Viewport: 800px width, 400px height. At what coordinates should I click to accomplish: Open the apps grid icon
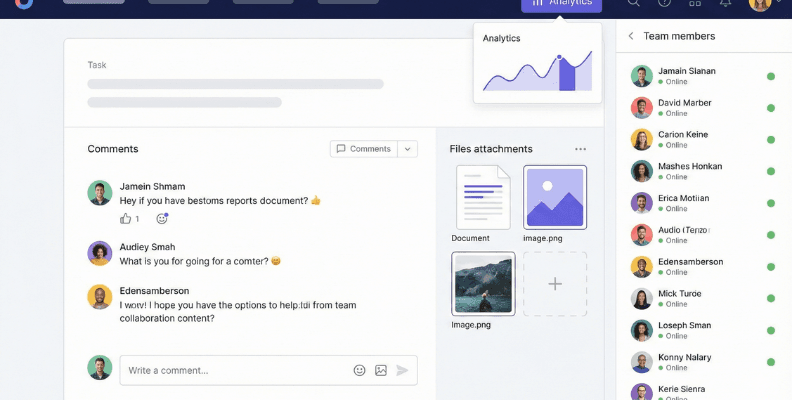pos(695,3)
